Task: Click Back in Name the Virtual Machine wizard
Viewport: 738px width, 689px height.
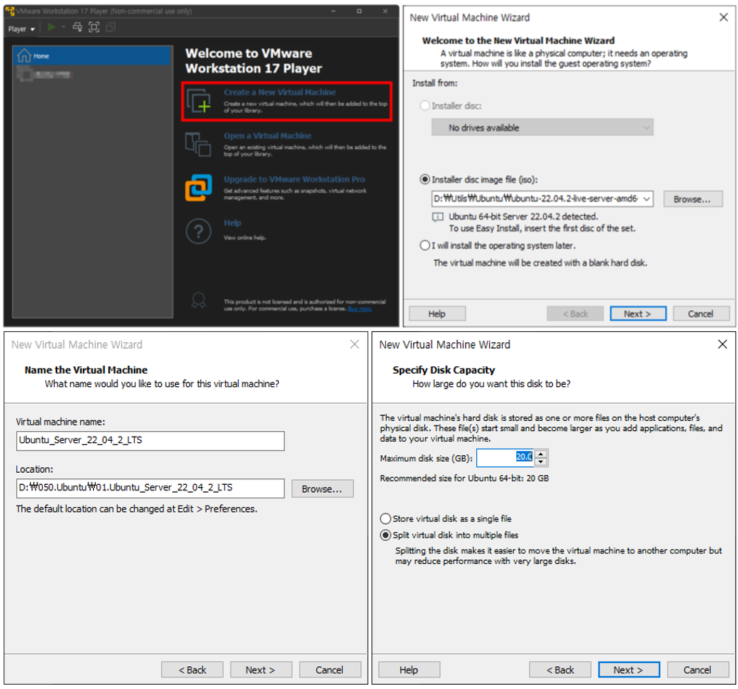Action: (x=192, y=670)
